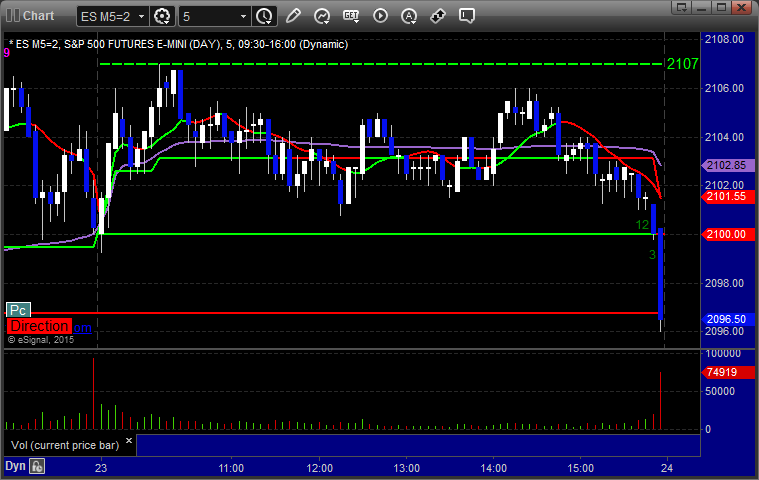The image size is (759, 480).
Task: Click the chart title ES M5=2 S&P 500 text
Action: click(x=179, y=45)
